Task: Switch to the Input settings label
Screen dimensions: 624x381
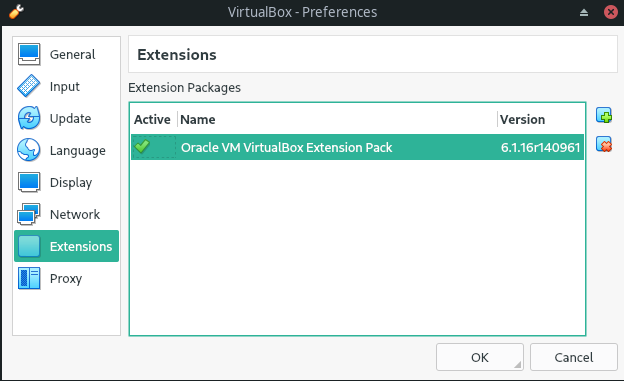Action: pos(64,86)
